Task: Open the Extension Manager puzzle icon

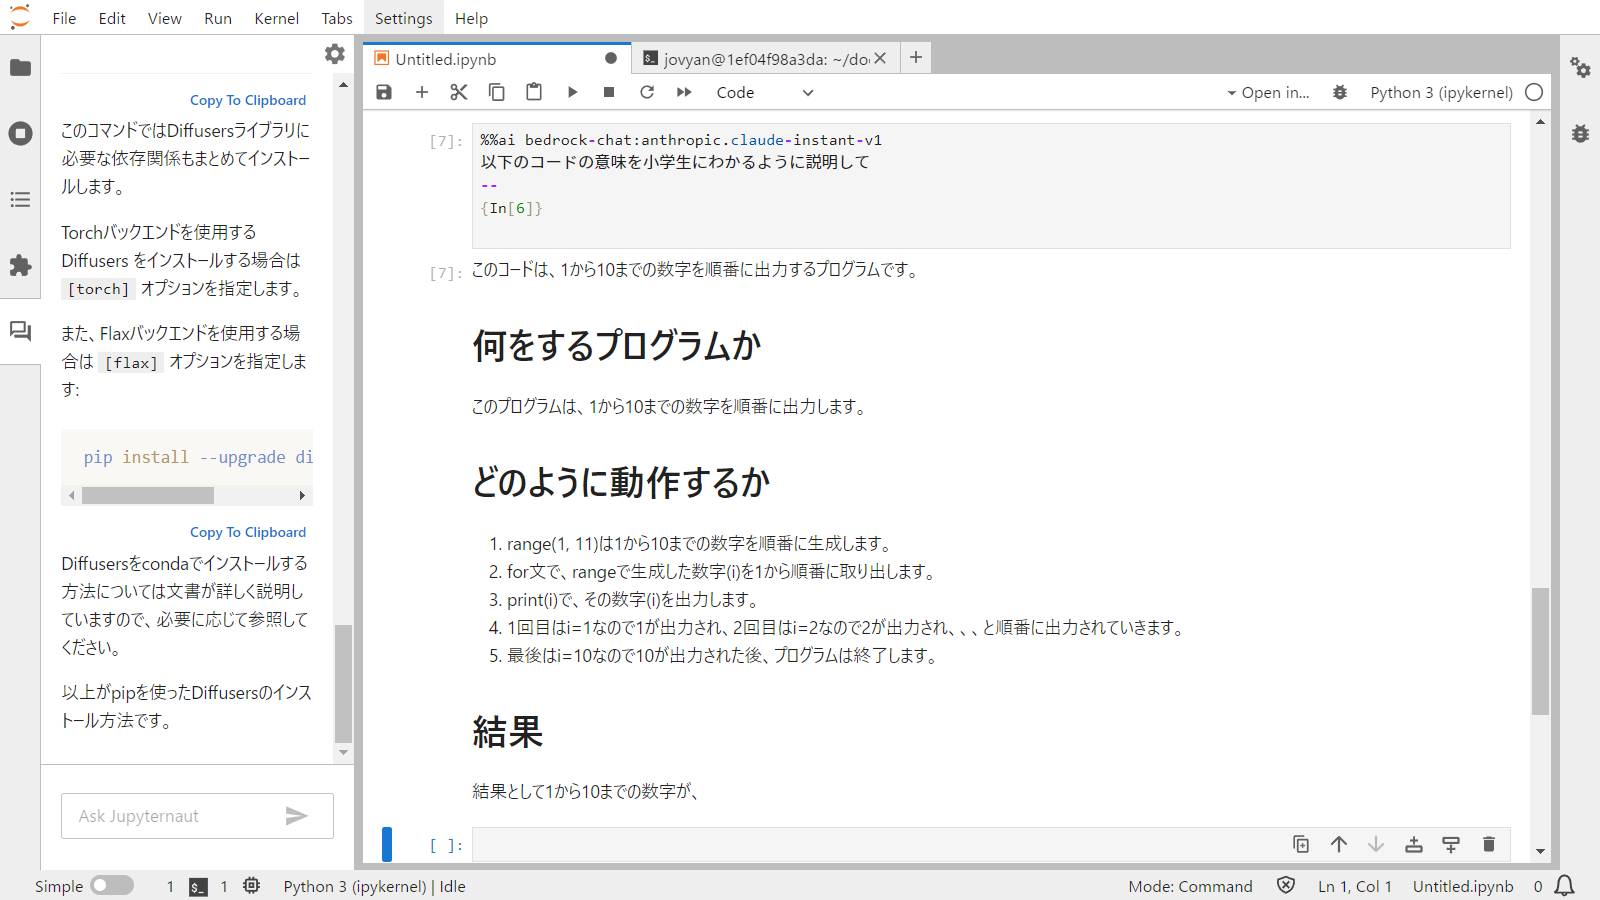Action: [20, 265]
